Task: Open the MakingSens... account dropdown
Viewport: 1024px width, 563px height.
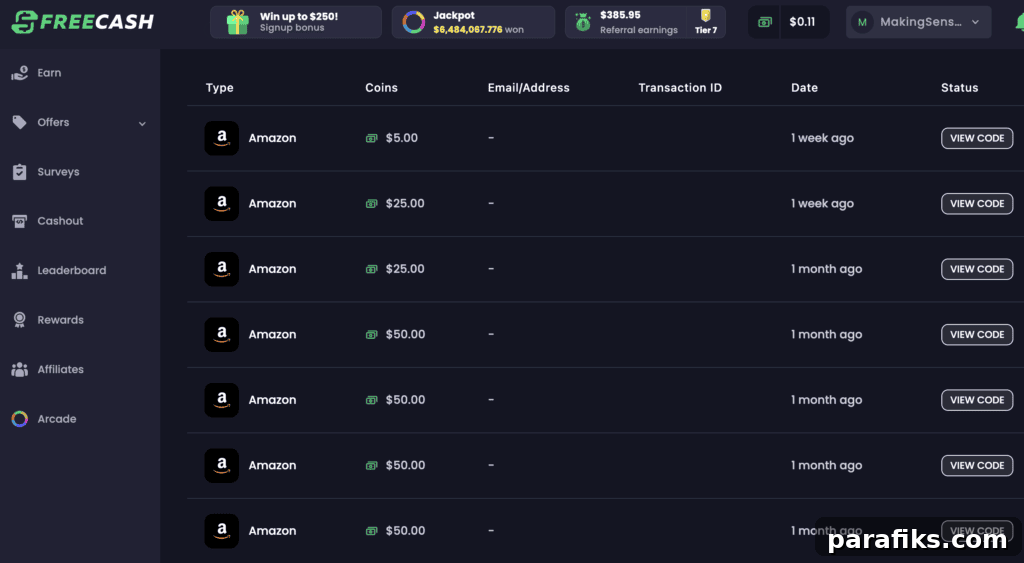Action: click(919, 22)
